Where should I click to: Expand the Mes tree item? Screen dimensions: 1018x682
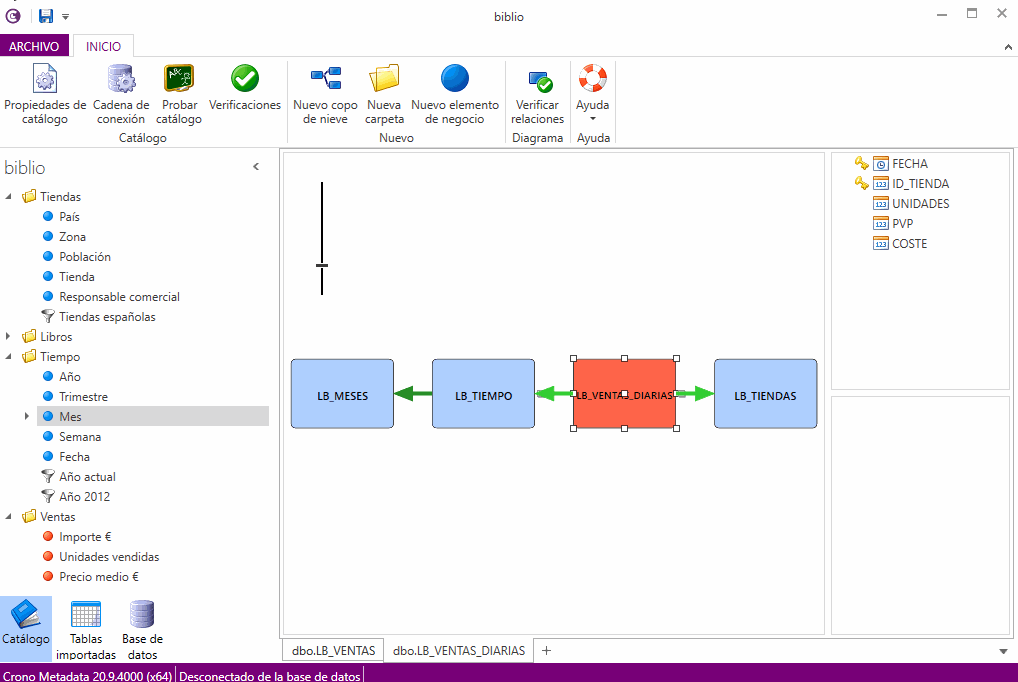pos(27,417)
